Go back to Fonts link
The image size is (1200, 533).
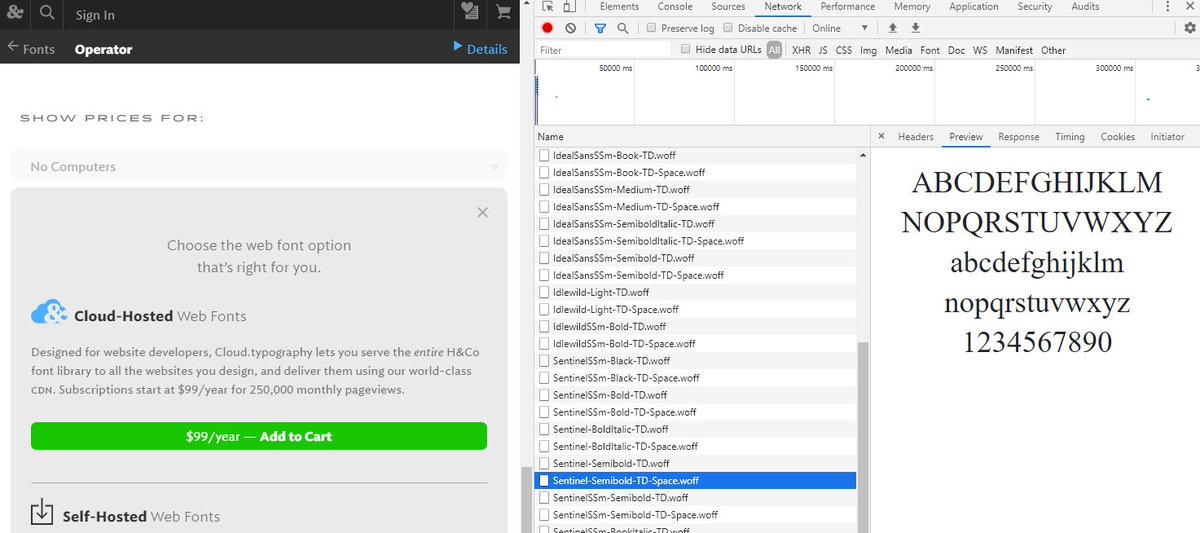[39, 49]
